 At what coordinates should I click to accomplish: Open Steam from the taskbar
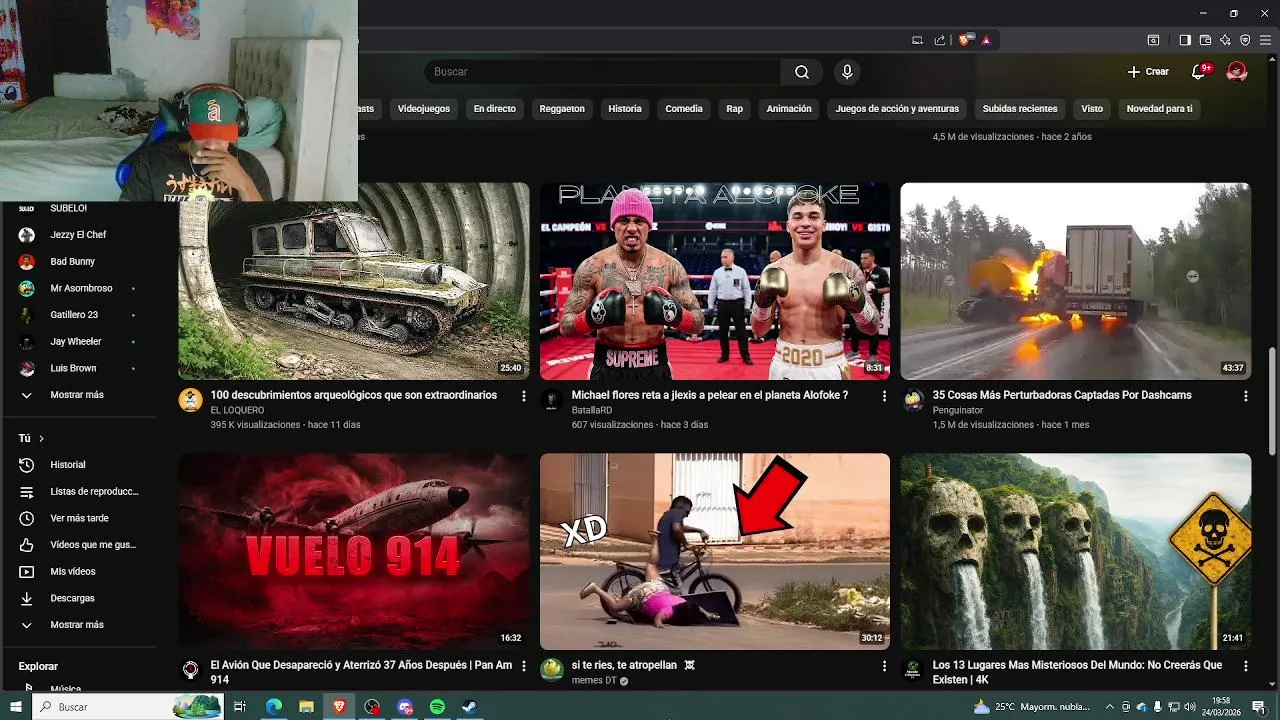click(x=469, y=707)
